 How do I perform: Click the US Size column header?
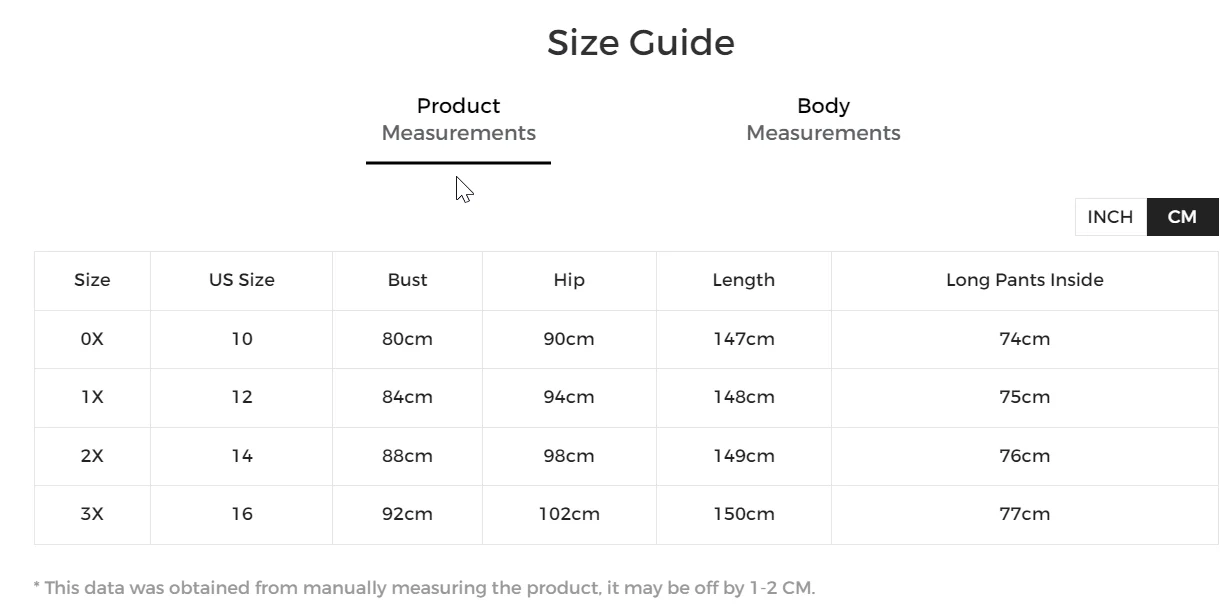pyautogui.click(x=241, y=281)
